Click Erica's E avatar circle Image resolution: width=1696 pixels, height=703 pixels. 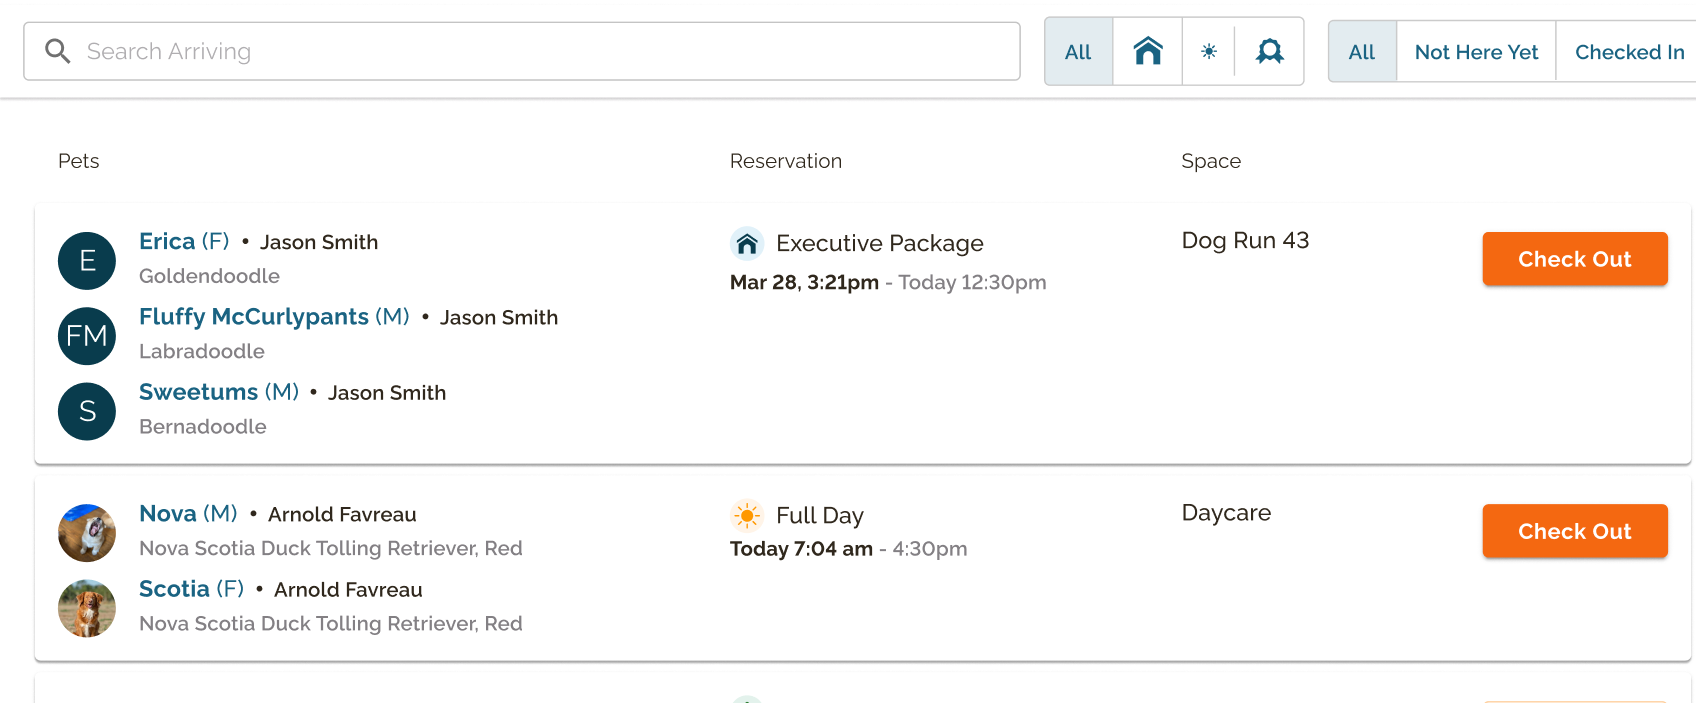[87, 261]
